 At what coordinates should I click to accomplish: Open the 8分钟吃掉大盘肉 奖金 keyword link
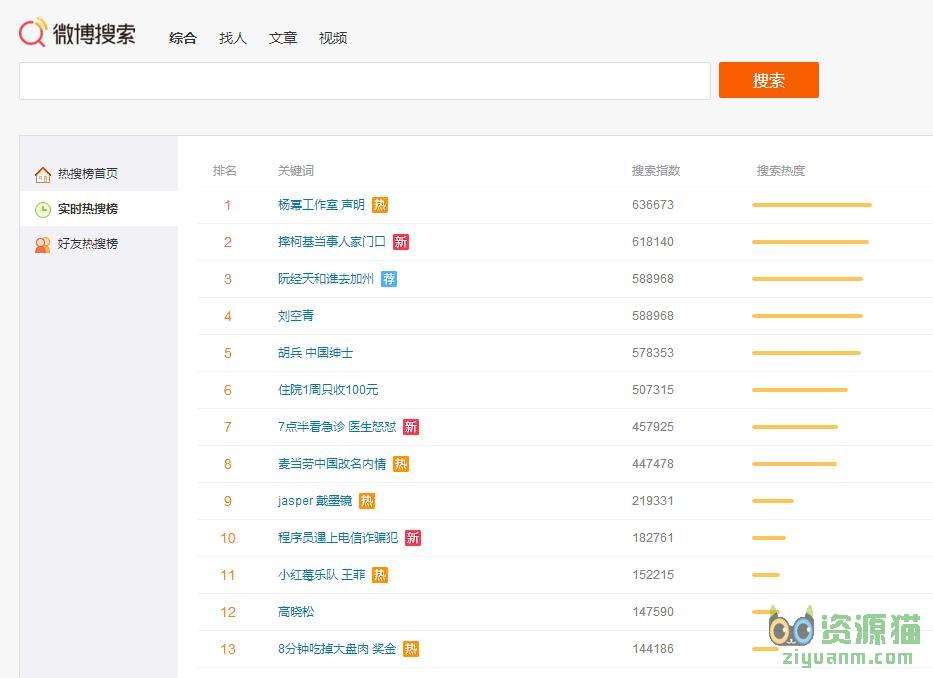337,649
